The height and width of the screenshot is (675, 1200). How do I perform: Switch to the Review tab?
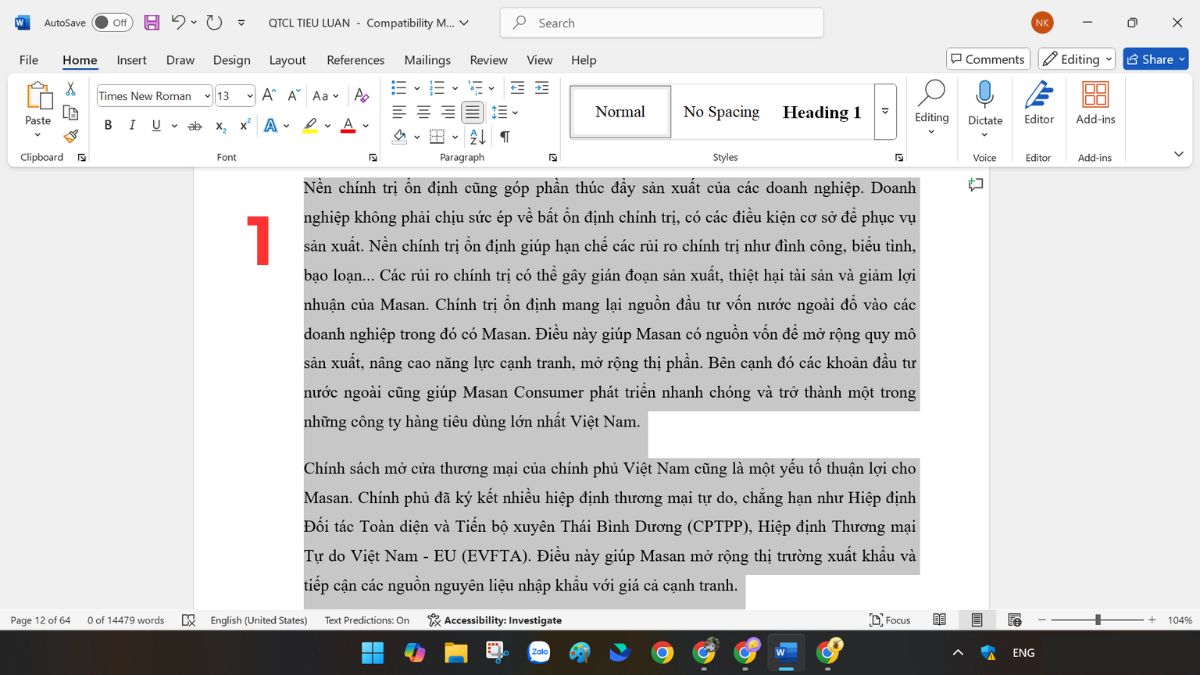(x=489, y=60)
